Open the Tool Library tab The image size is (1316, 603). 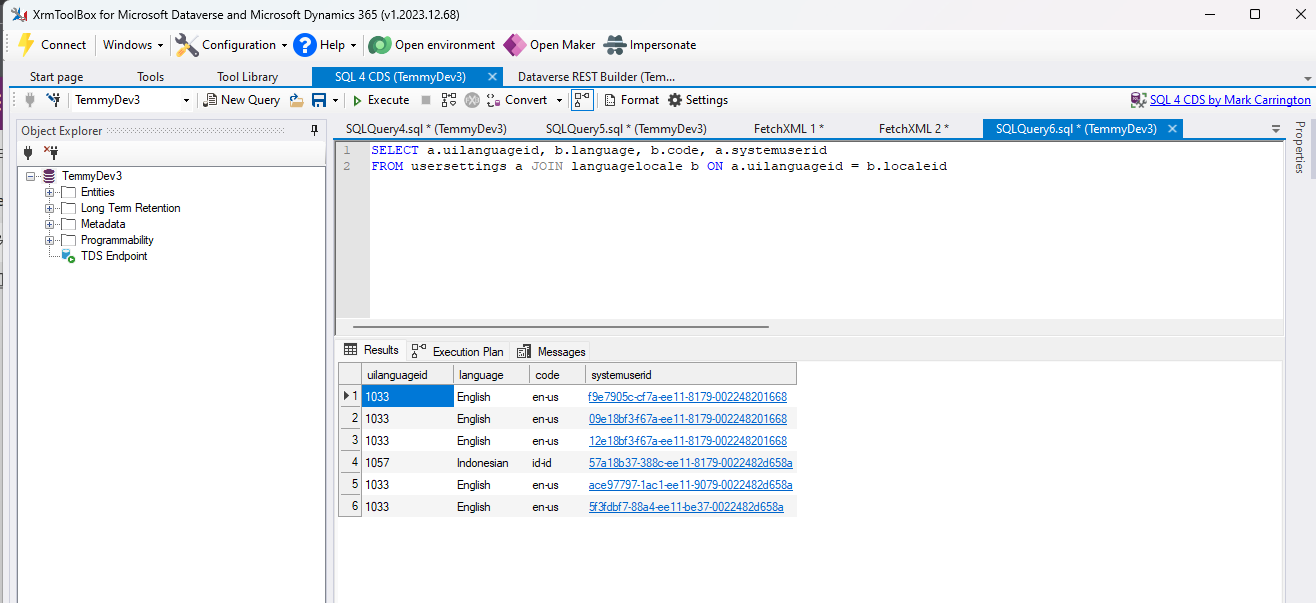click(247, 77)
